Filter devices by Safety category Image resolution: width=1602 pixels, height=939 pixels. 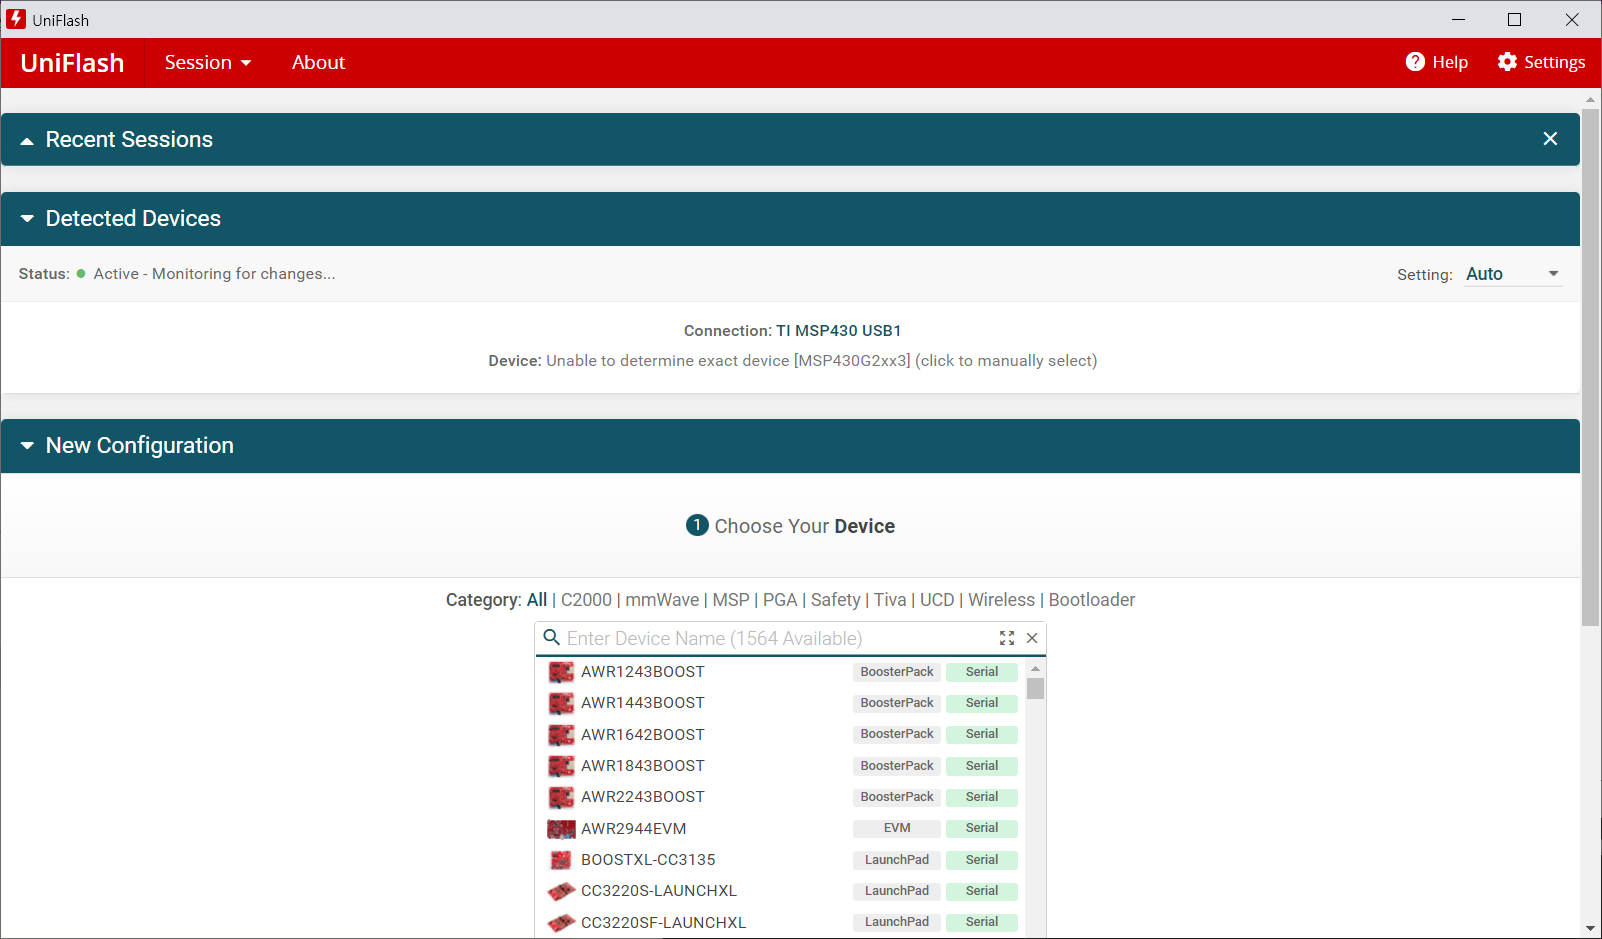[835, 600]
